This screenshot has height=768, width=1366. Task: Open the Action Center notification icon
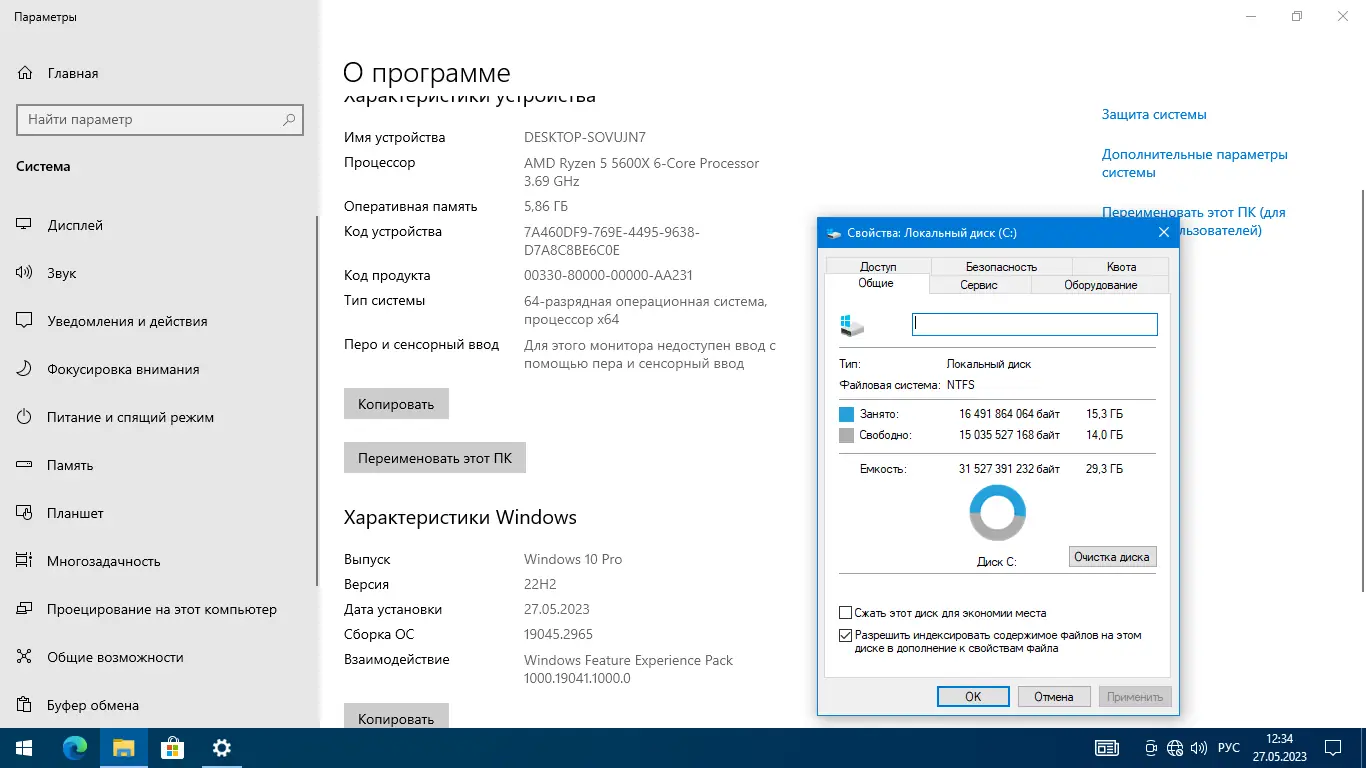[1332, 748]
